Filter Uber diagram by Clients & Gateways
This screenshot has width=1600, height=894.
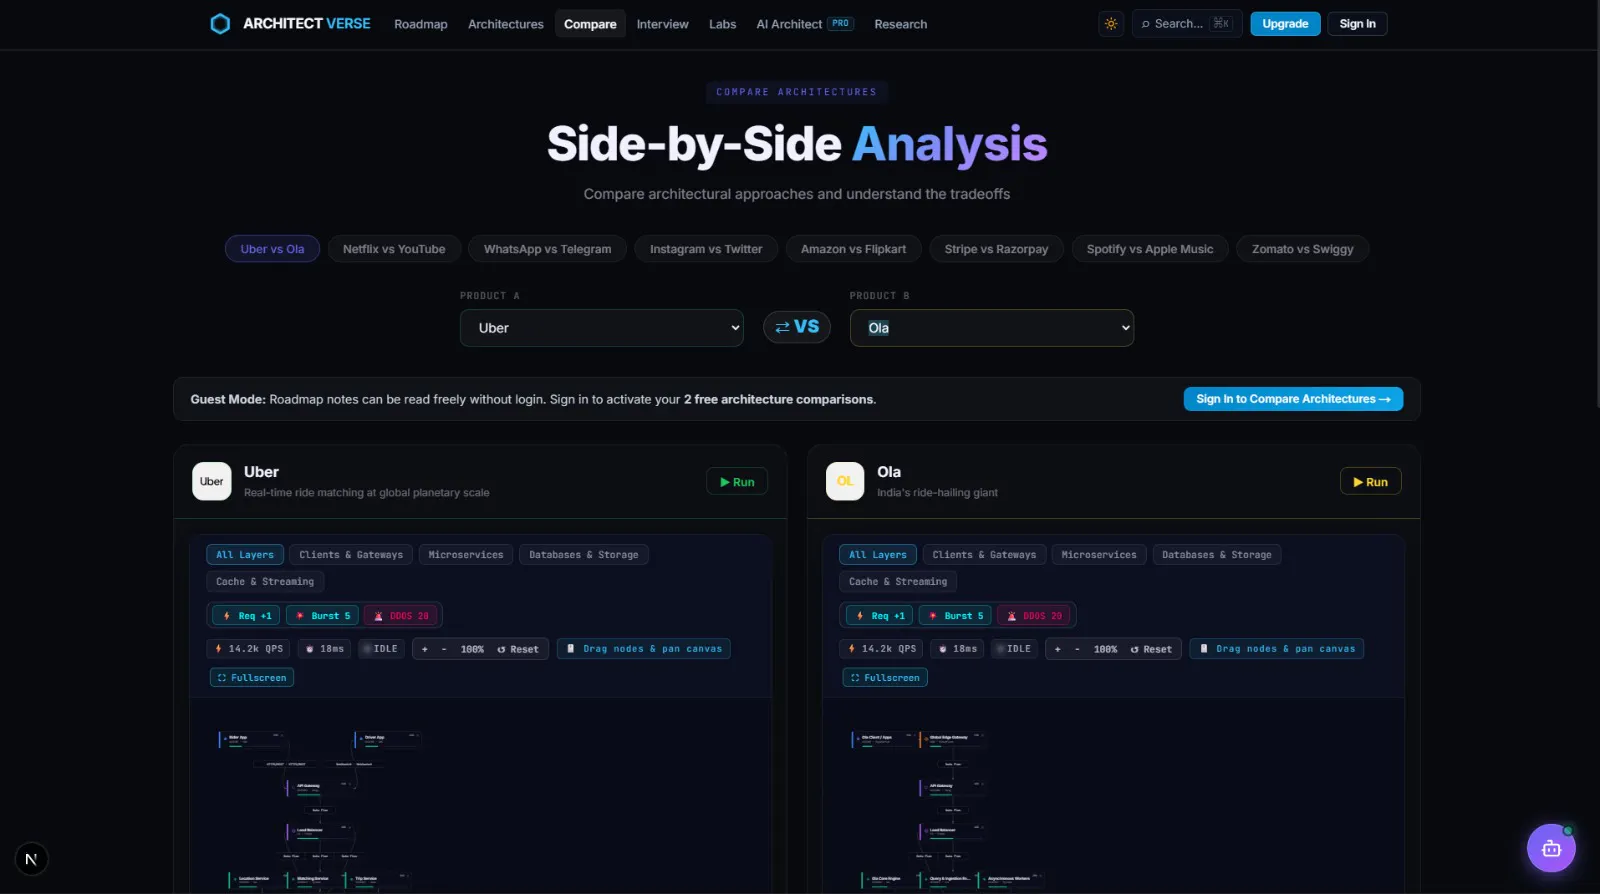(x=351, y=555)
